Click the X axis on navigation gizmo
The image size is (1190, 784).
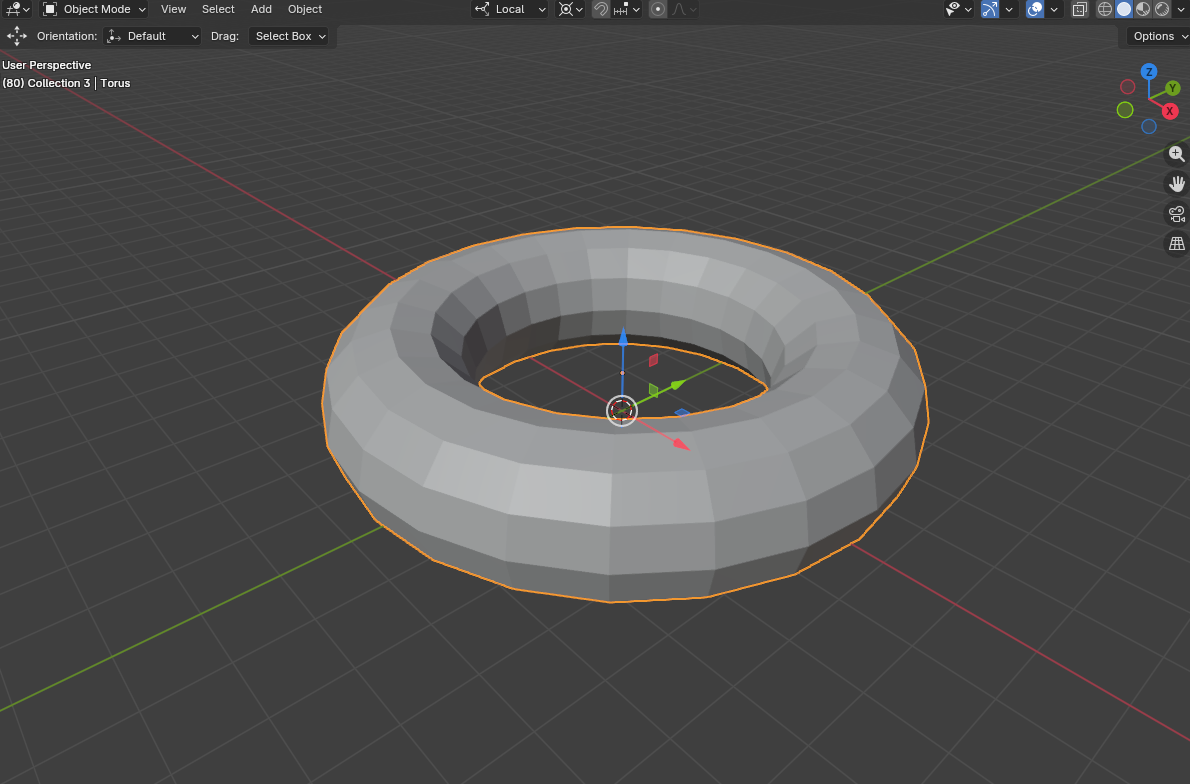pyautogui.click(x=1170, y=111)
